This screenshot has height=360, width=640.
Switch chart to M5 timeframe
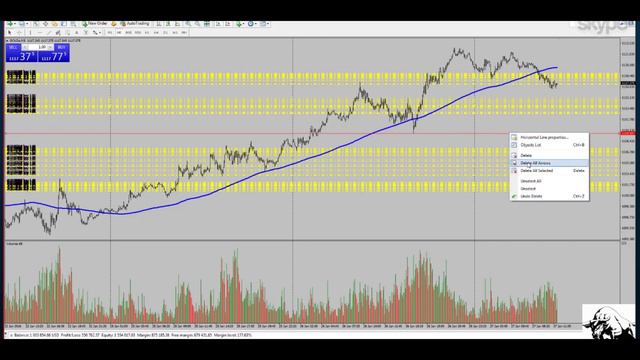[x=119, y=32]
